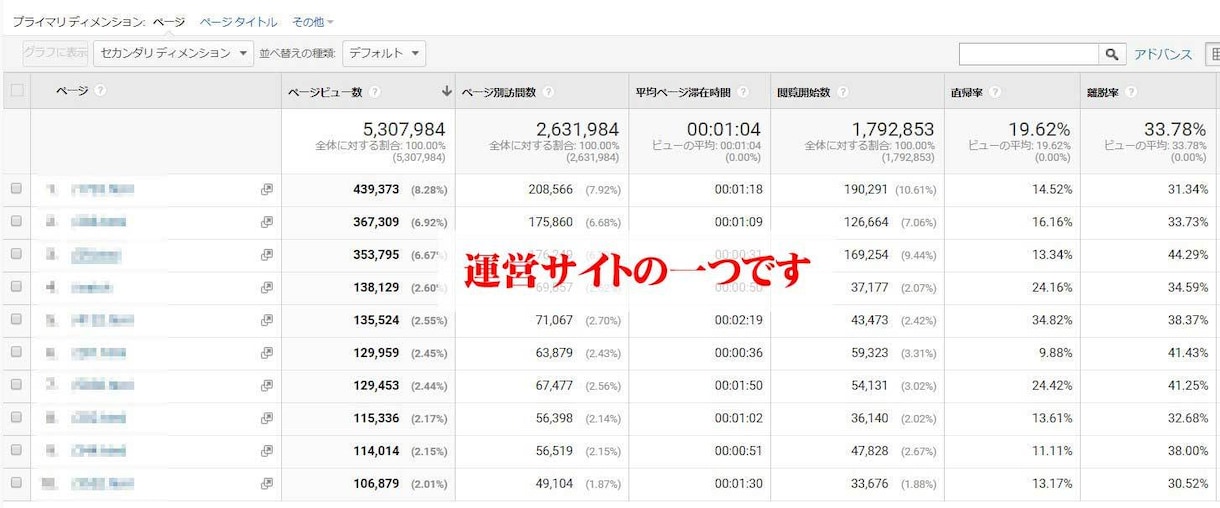Image resolution: width=1220 pixels, height=508 pixels.
Task: Click total unique views 2,631,984
Action: click(577, 130)
